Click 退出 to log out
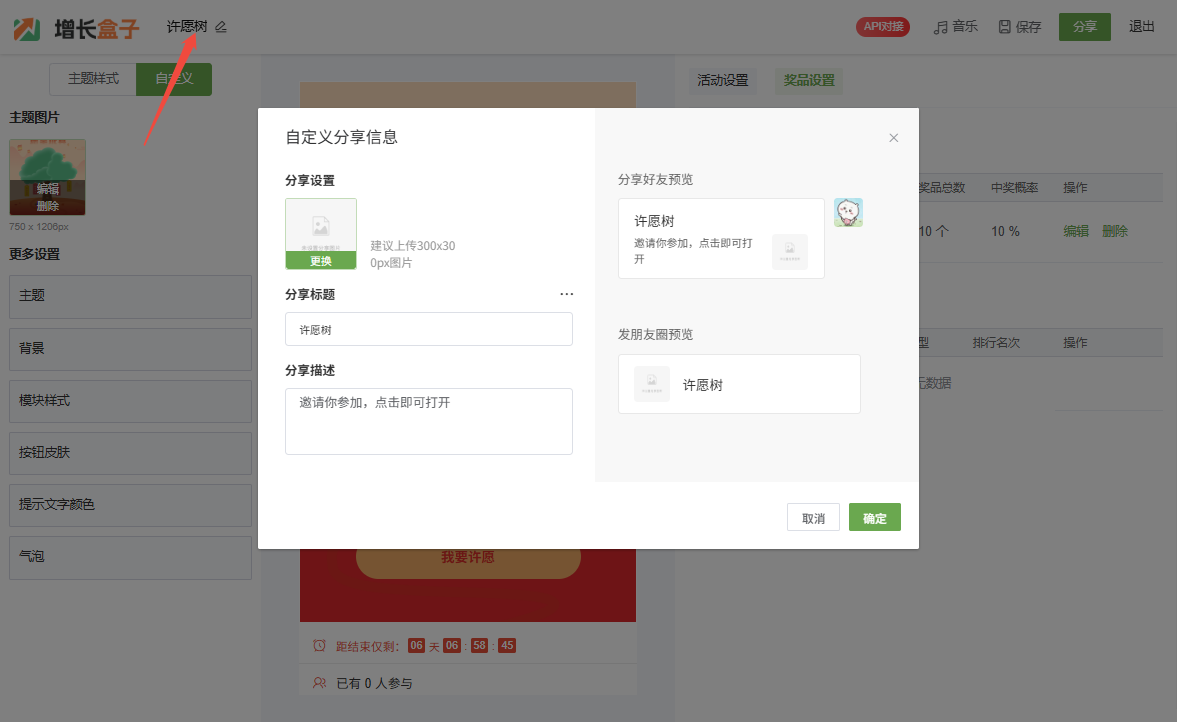1177x722 pixels. 1142,27
